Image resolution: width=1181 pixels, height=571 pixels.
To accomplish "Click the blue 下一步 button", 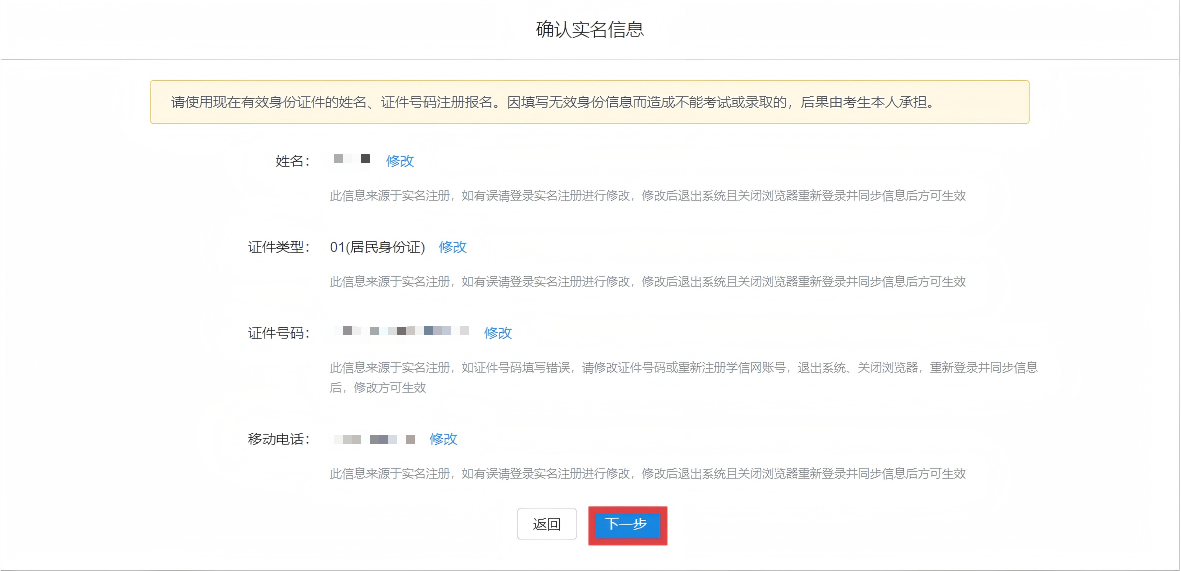I will pos(627,525).
